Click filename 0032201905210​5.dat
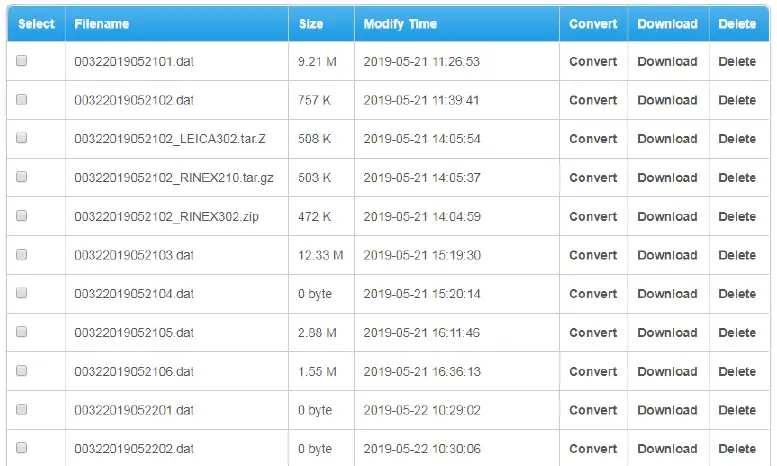 click(134, 333)
